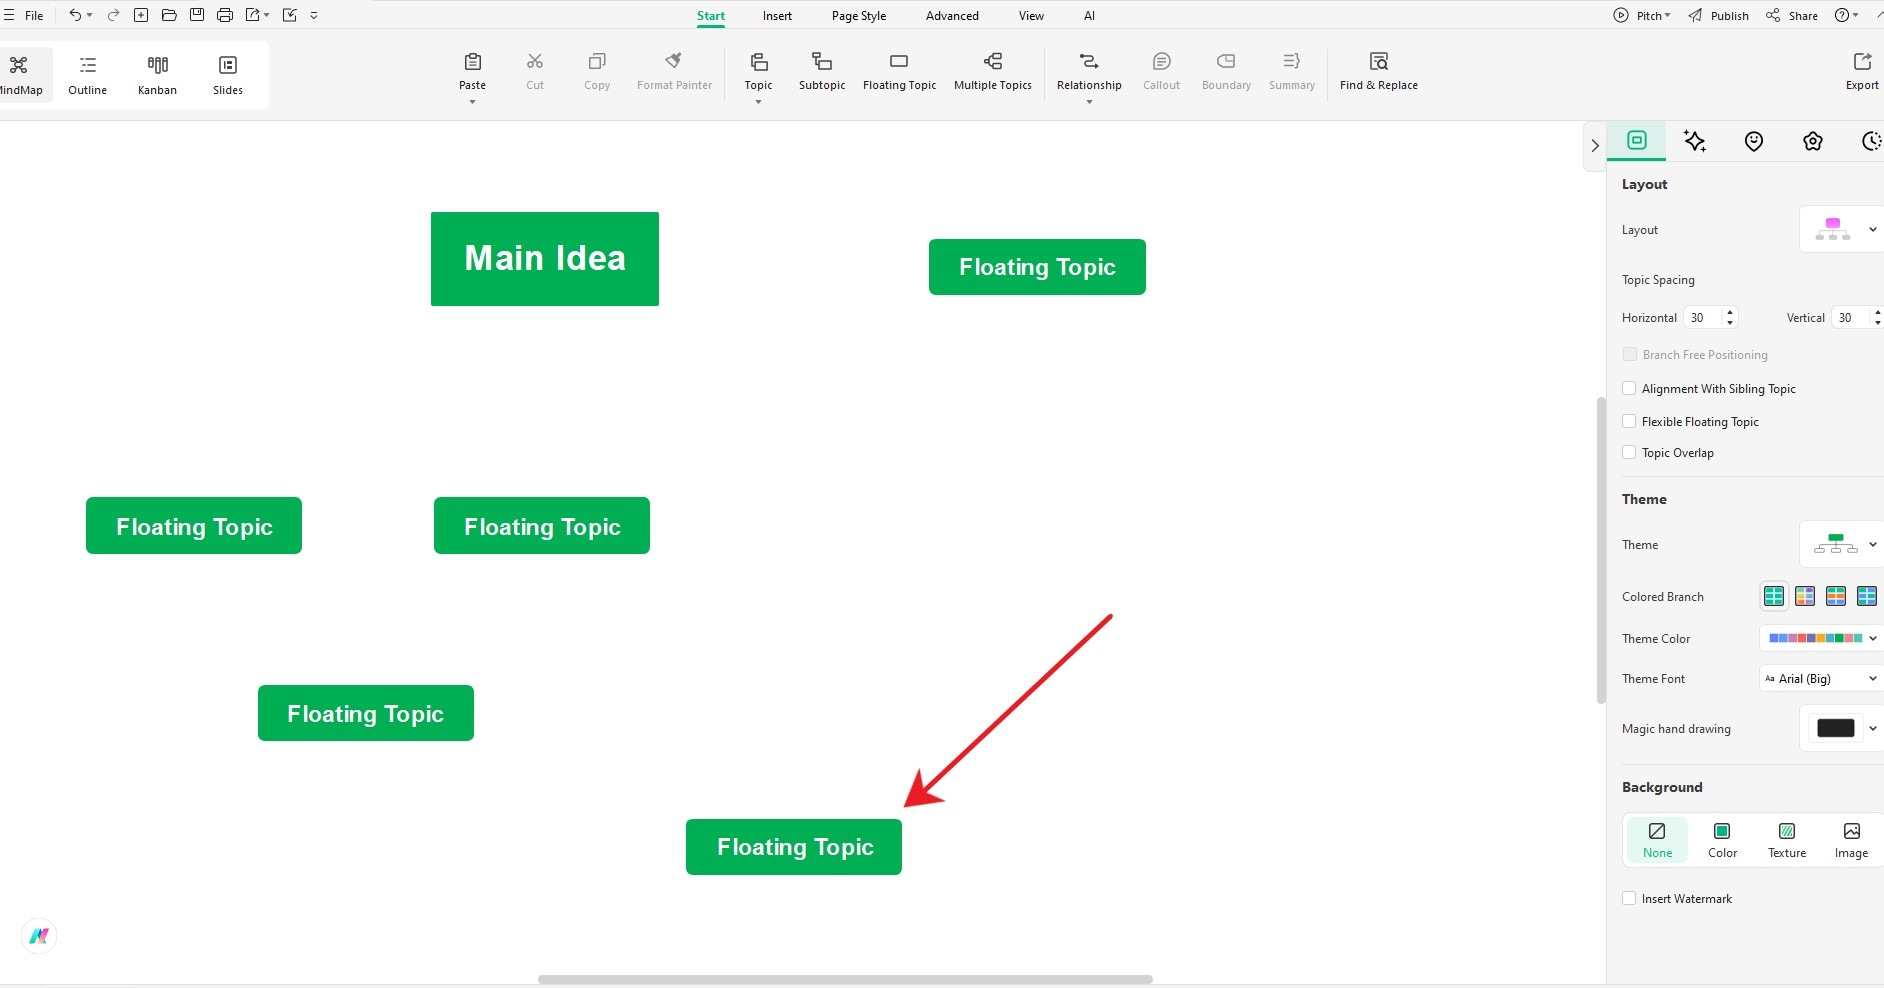Image resolution: width=1884 pixels, height=988 pixels.
Task: Open the Undo history dropdown arrow
Action: [90, 15]
